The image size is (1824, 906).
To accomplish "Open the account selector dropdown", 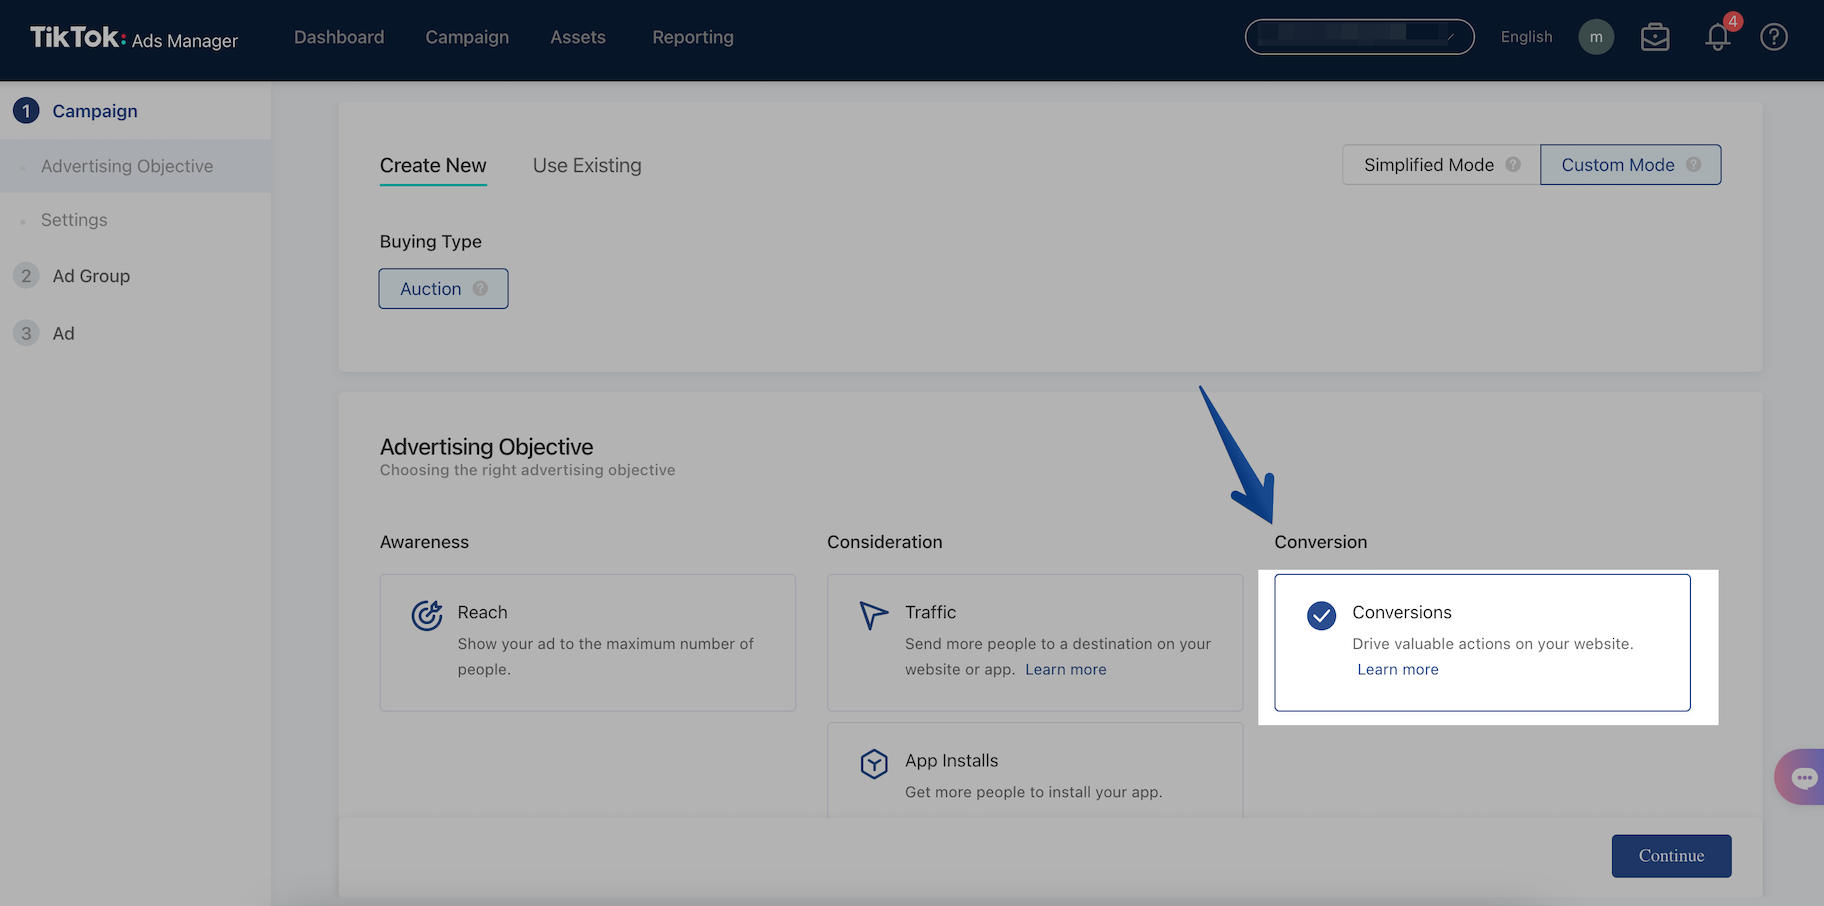I will tap(1358, 37).
